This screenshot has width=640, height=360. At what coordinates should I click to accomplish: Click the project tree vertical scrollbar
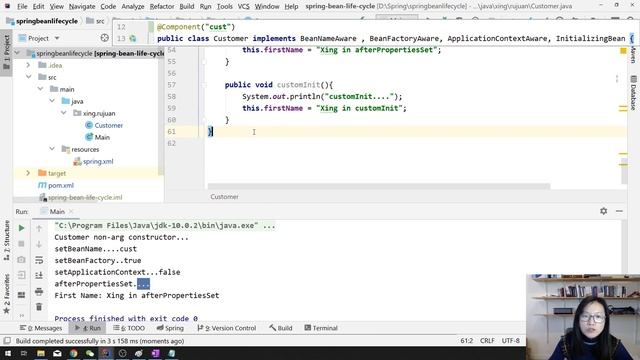click(x=161, y=112)
